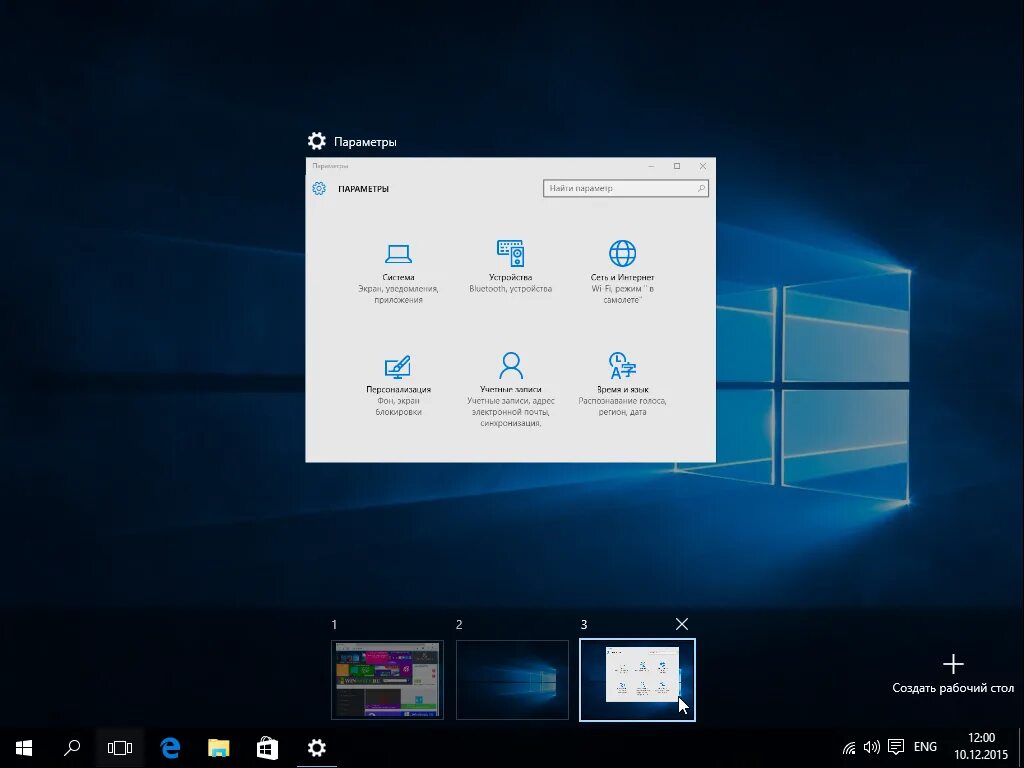Click the Распознавание голоса, регион, дата text

622,406
